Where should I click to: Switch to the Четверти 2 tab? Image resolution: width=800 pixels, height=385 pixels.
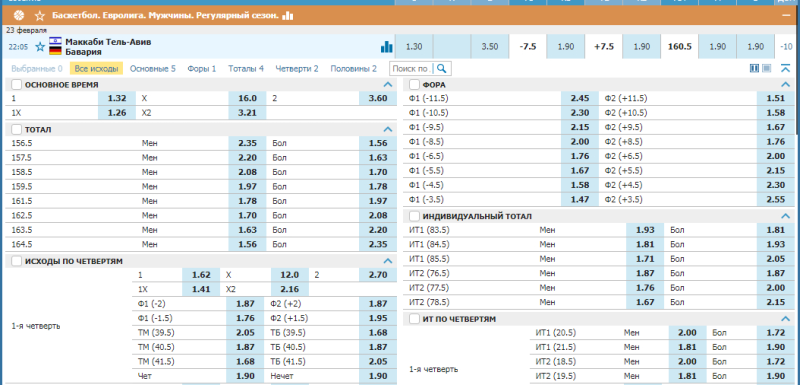(297, 68)
